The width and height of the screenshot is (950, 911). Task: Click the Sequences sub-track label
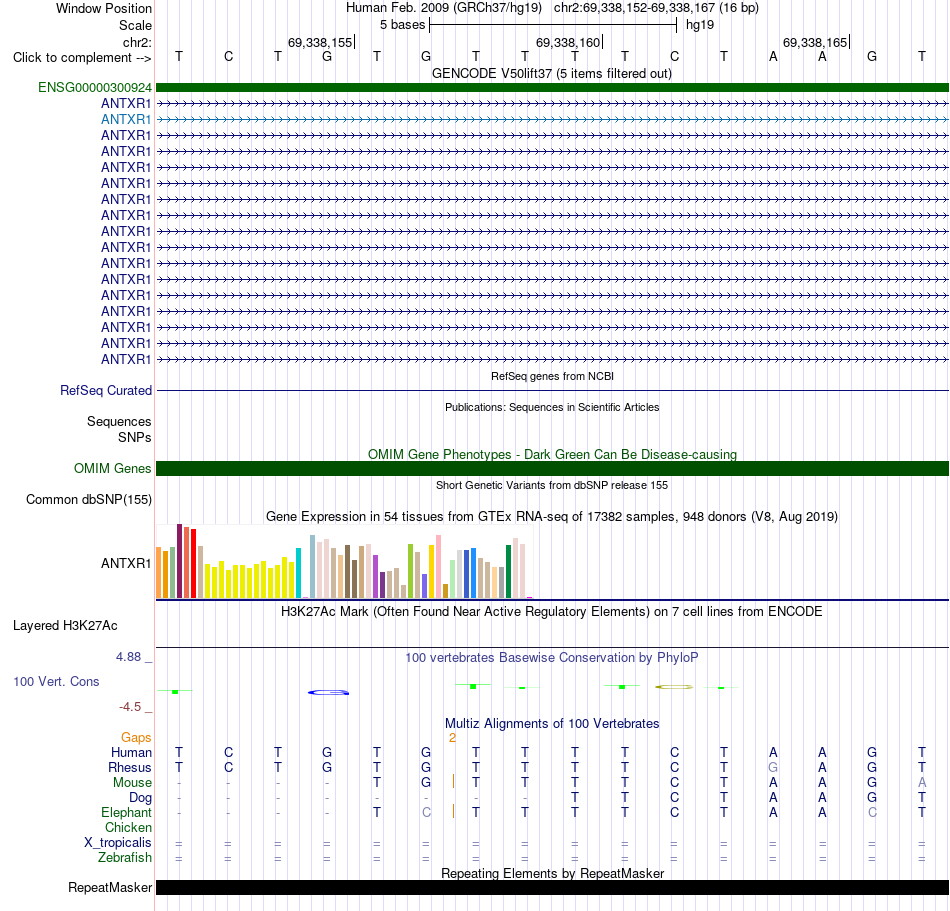[119, 422]
